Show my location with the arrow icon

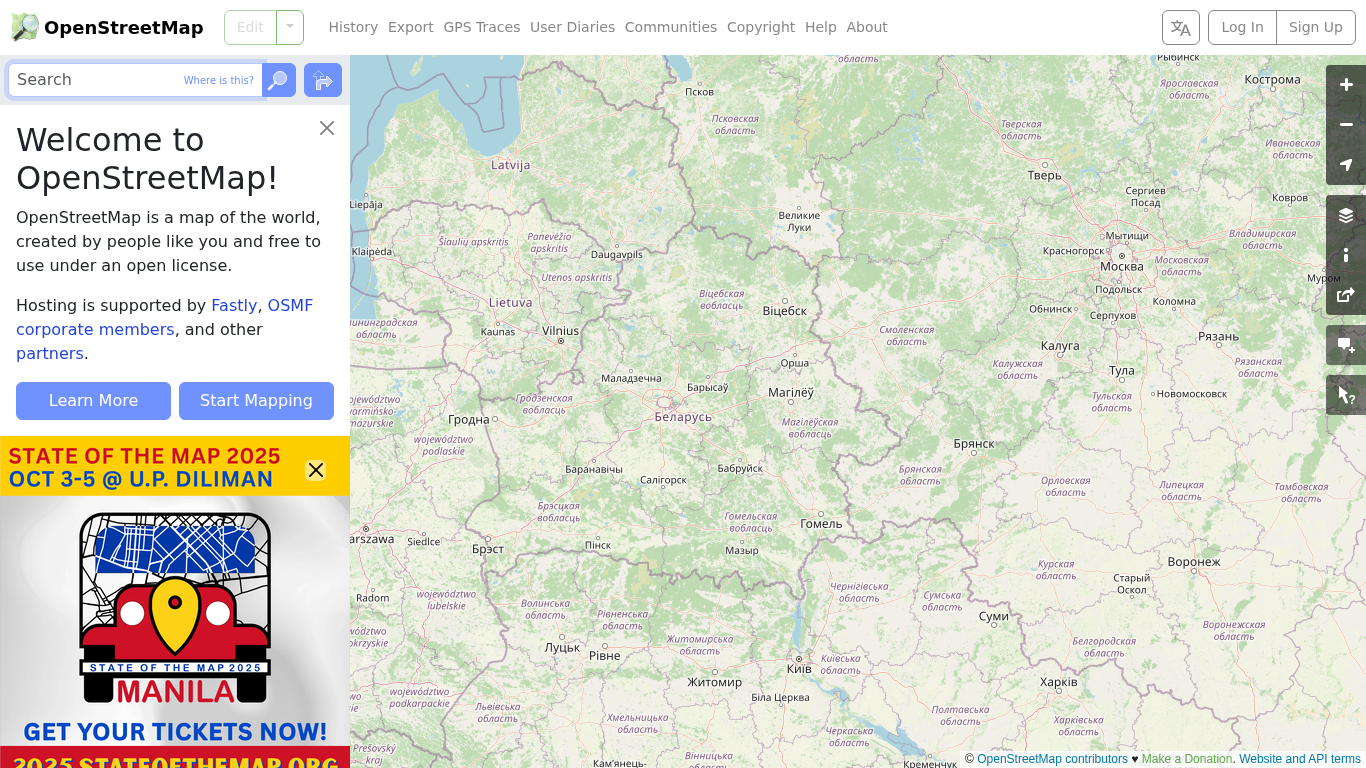click(1346, 165)
